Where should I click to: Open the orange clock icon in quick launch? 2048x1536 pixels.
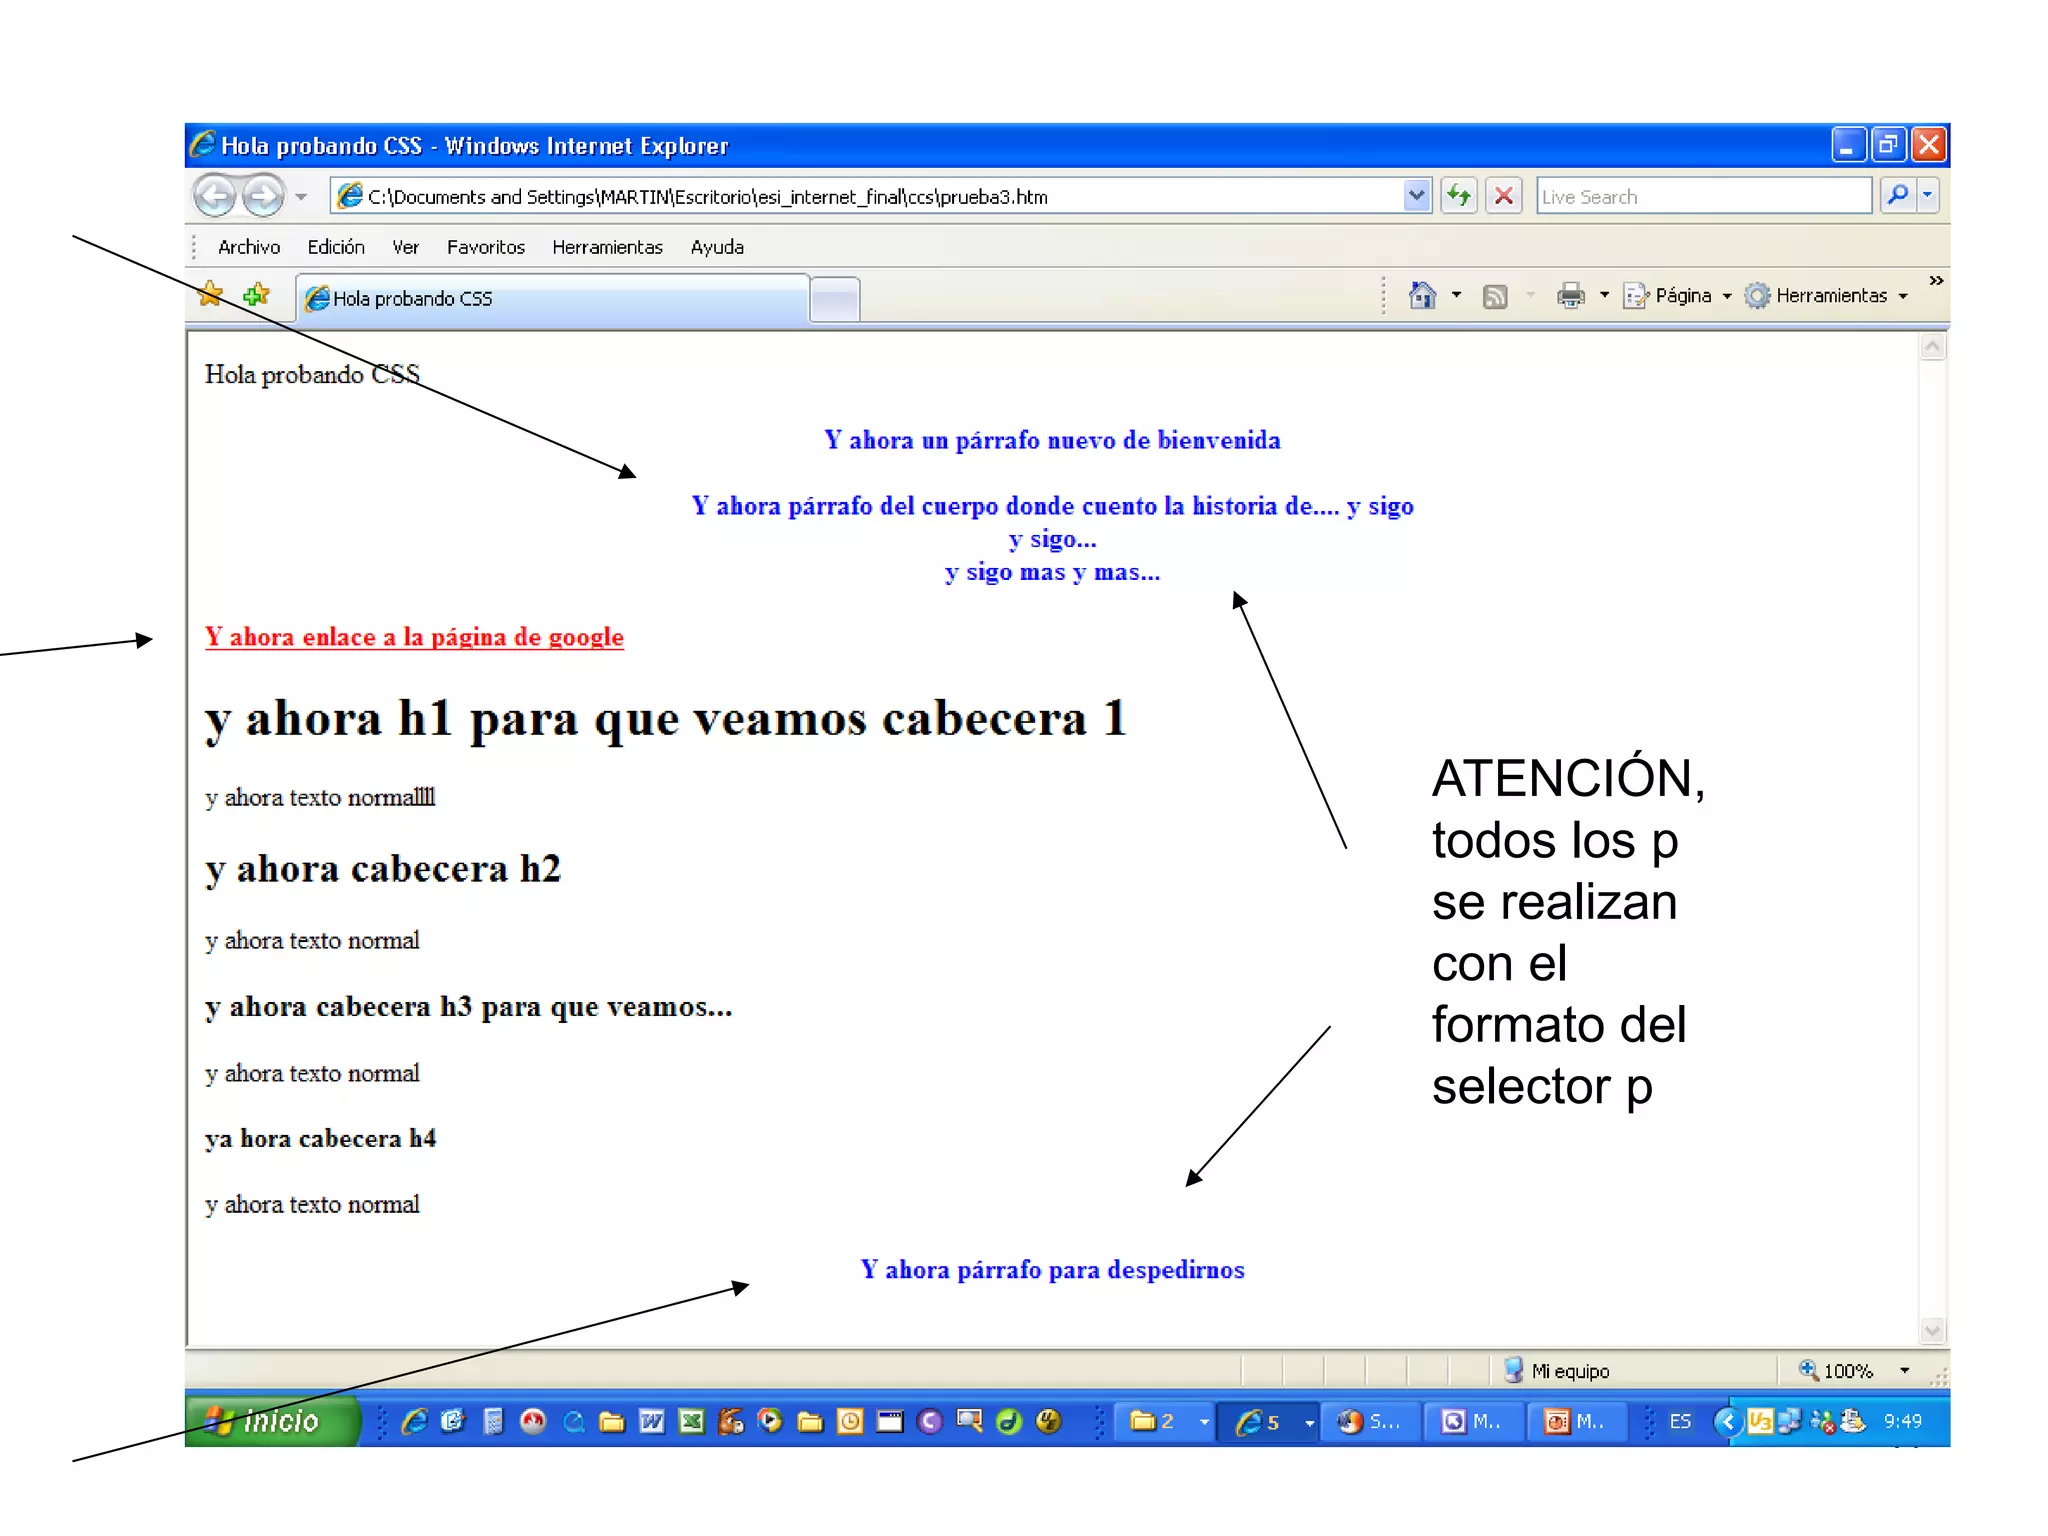[850, 1421]
